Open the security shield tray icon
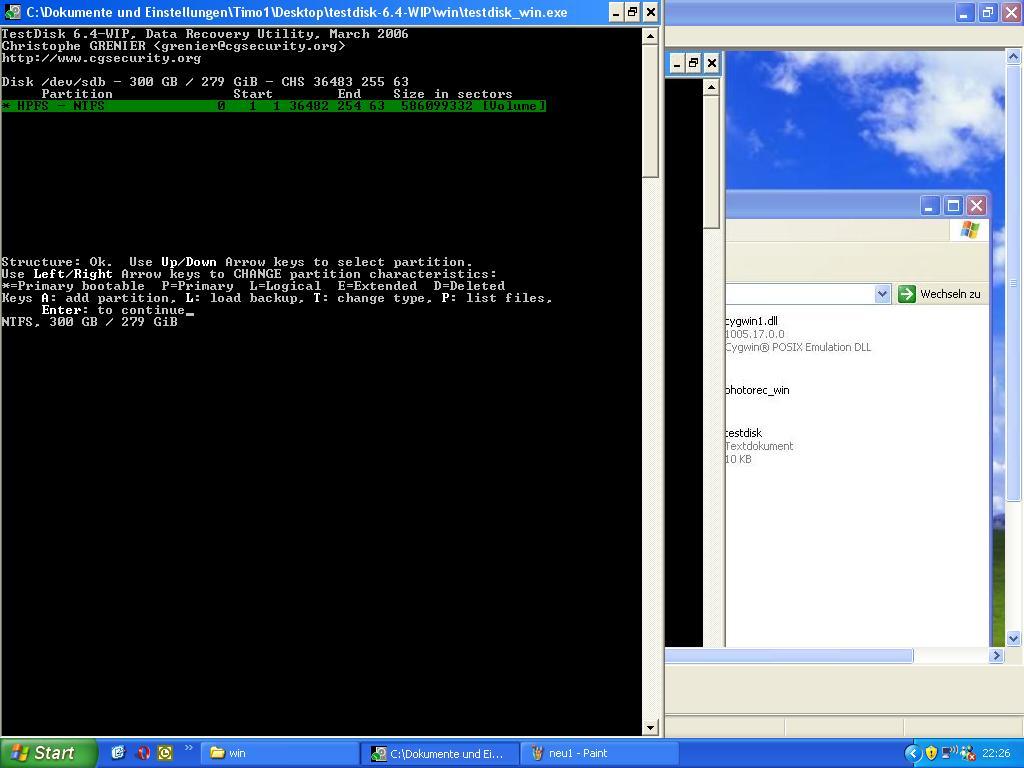1024x768 pixels. point(931,753)
